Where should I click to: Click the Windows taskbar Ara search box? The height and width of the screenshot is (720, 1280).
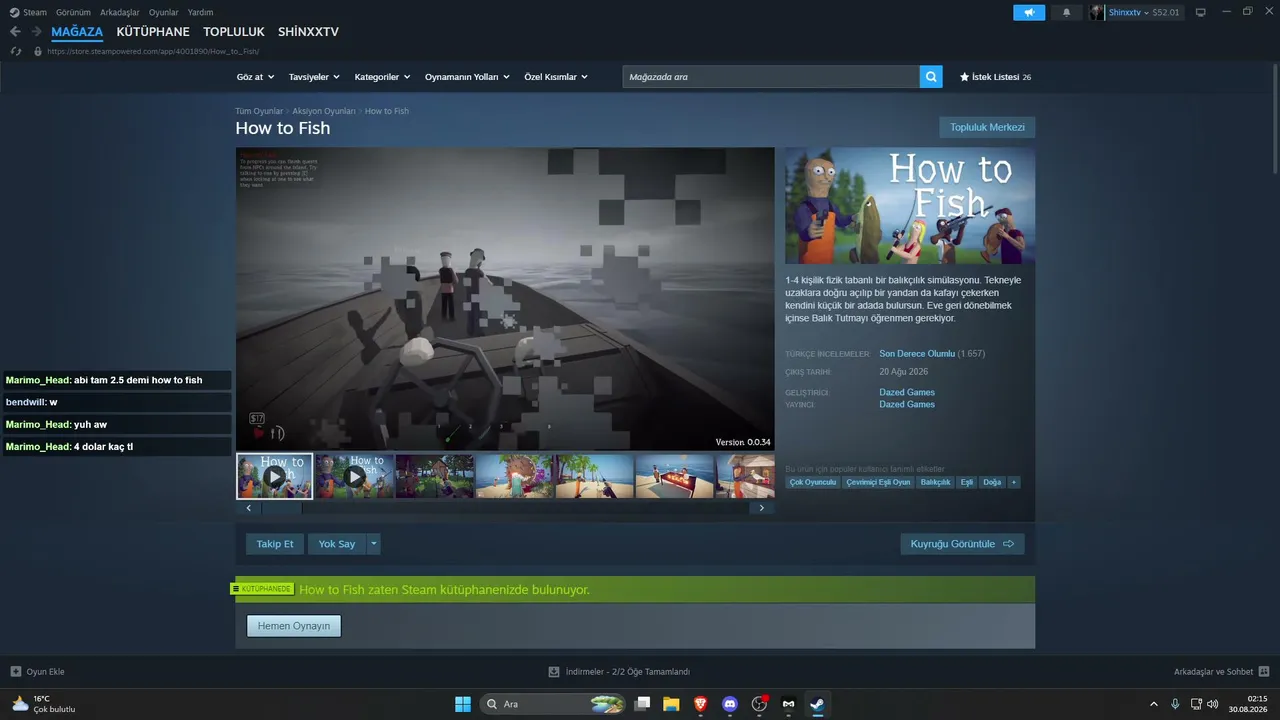point(554,704)
